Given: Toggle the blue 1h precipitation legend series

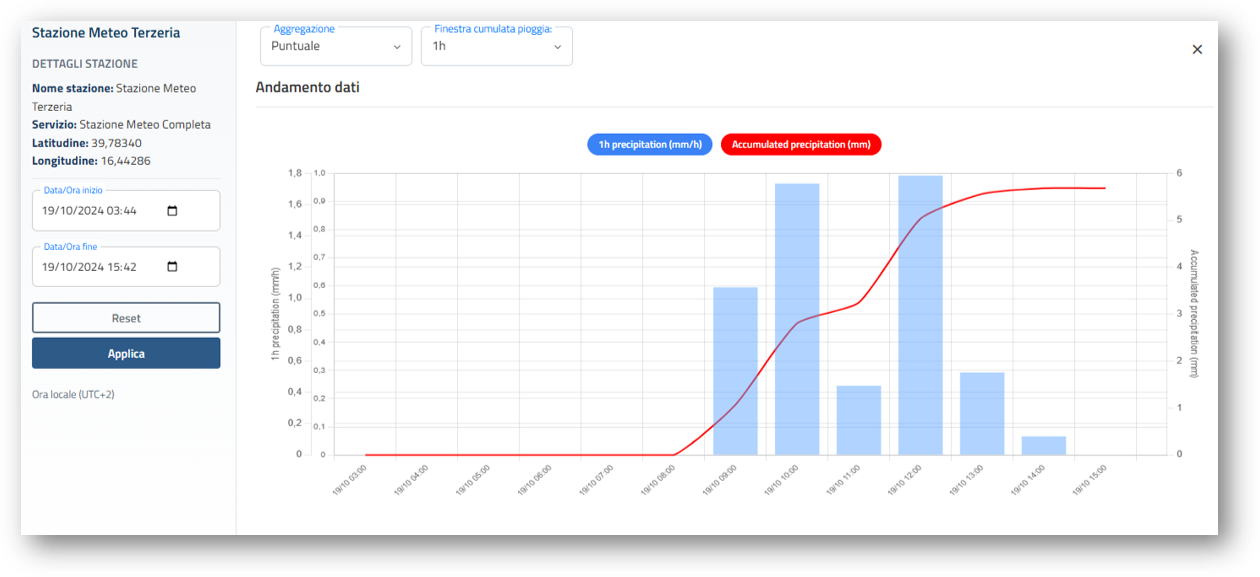Looking at the screenshot, I should click(x=650, y=145).
